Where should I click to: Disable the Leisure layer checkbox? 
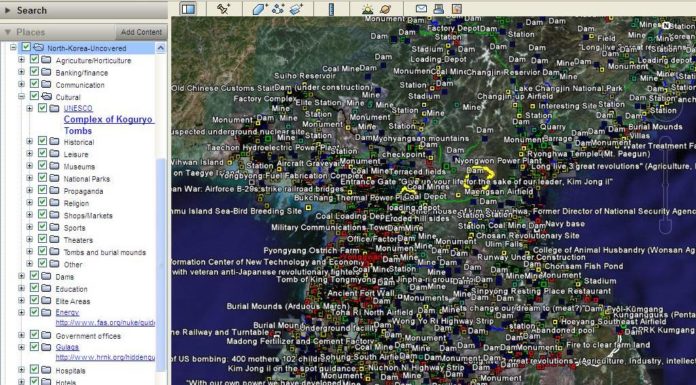(x=42, y=154)
